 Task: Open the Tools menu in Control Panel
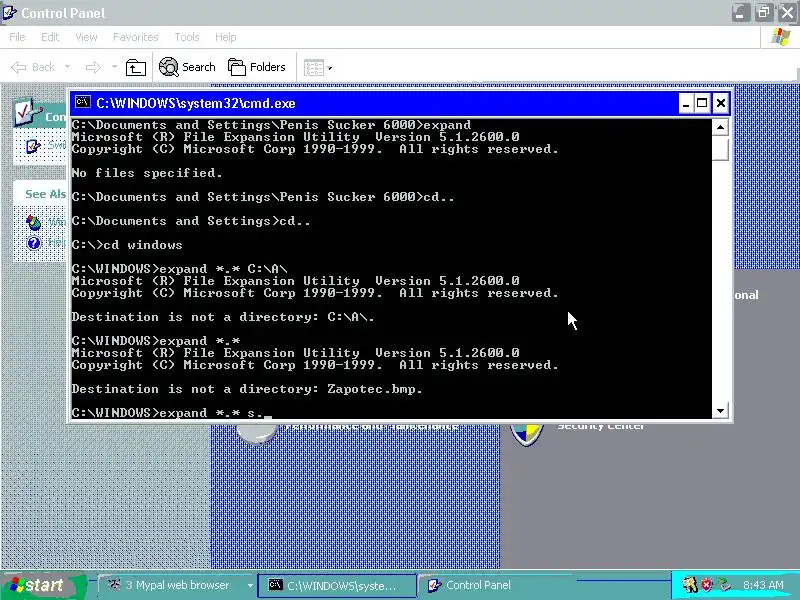coord(187,37)
